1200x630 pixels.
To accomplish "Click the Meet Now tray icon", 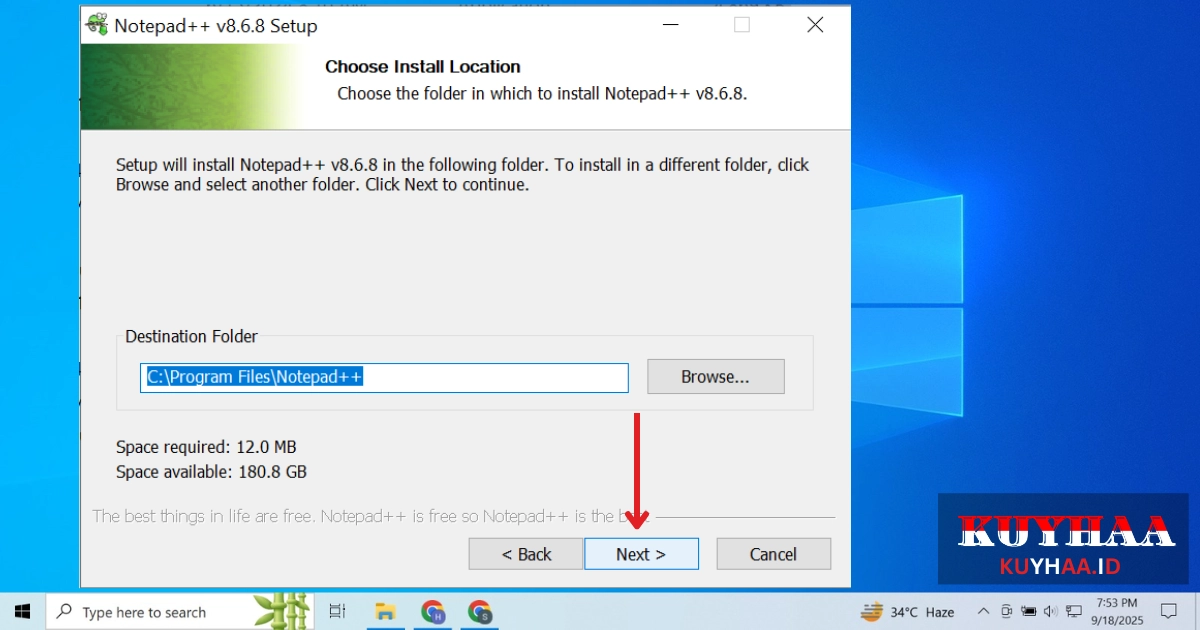I will click(x=1006, y=611).
